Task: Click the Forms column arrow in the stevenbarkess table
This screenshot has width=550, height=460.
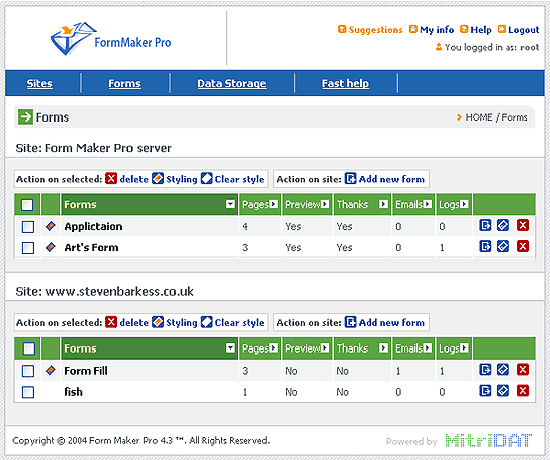Action: click(230, 348)
